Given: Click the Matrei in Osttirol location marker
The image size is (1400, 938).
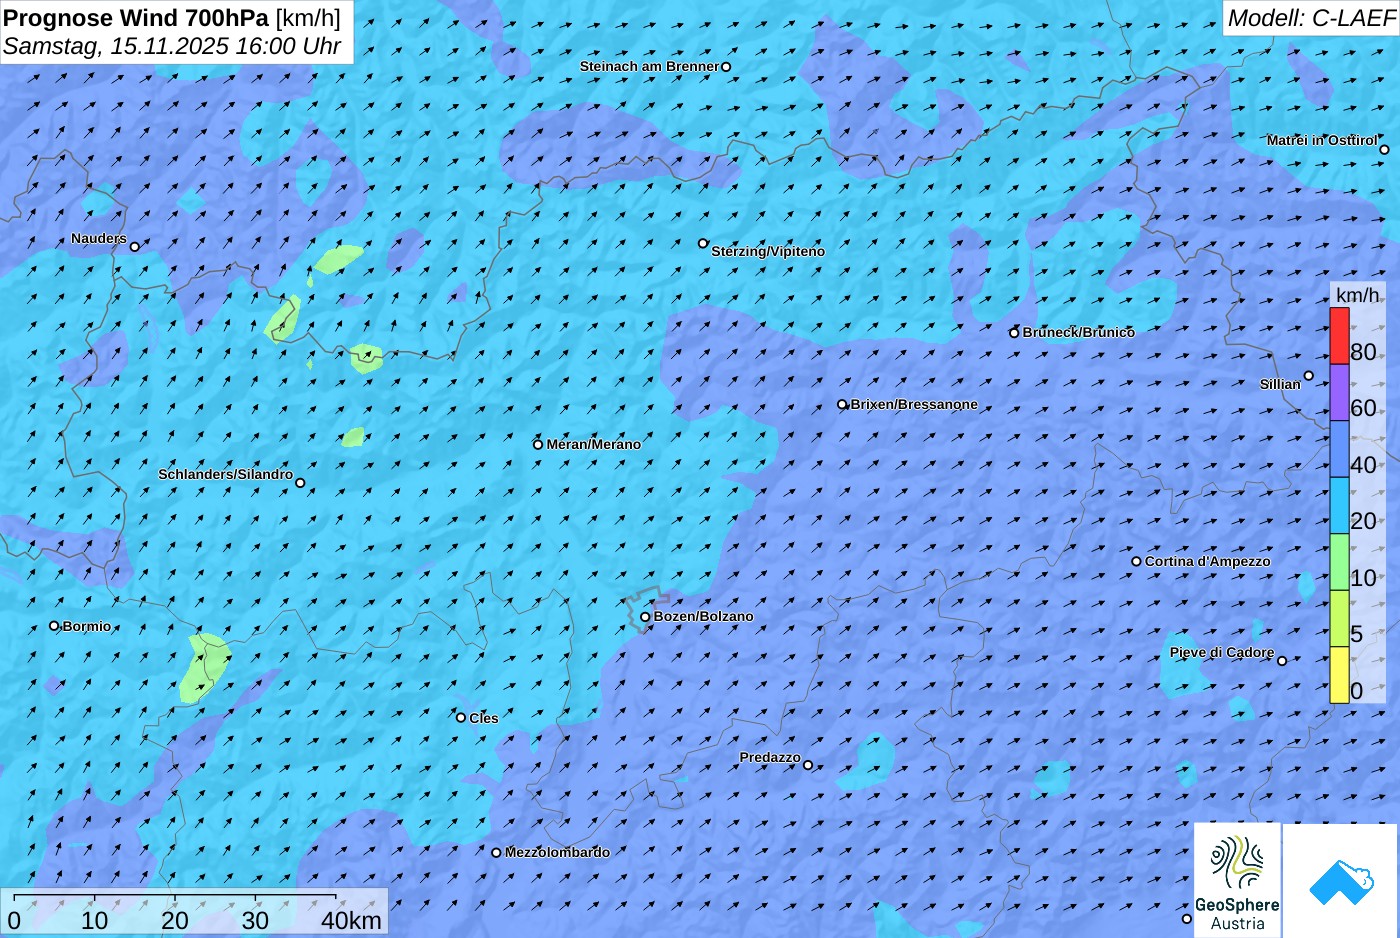Looking at the screenshot, I should pyautogui.click(x=1384, y=150).
